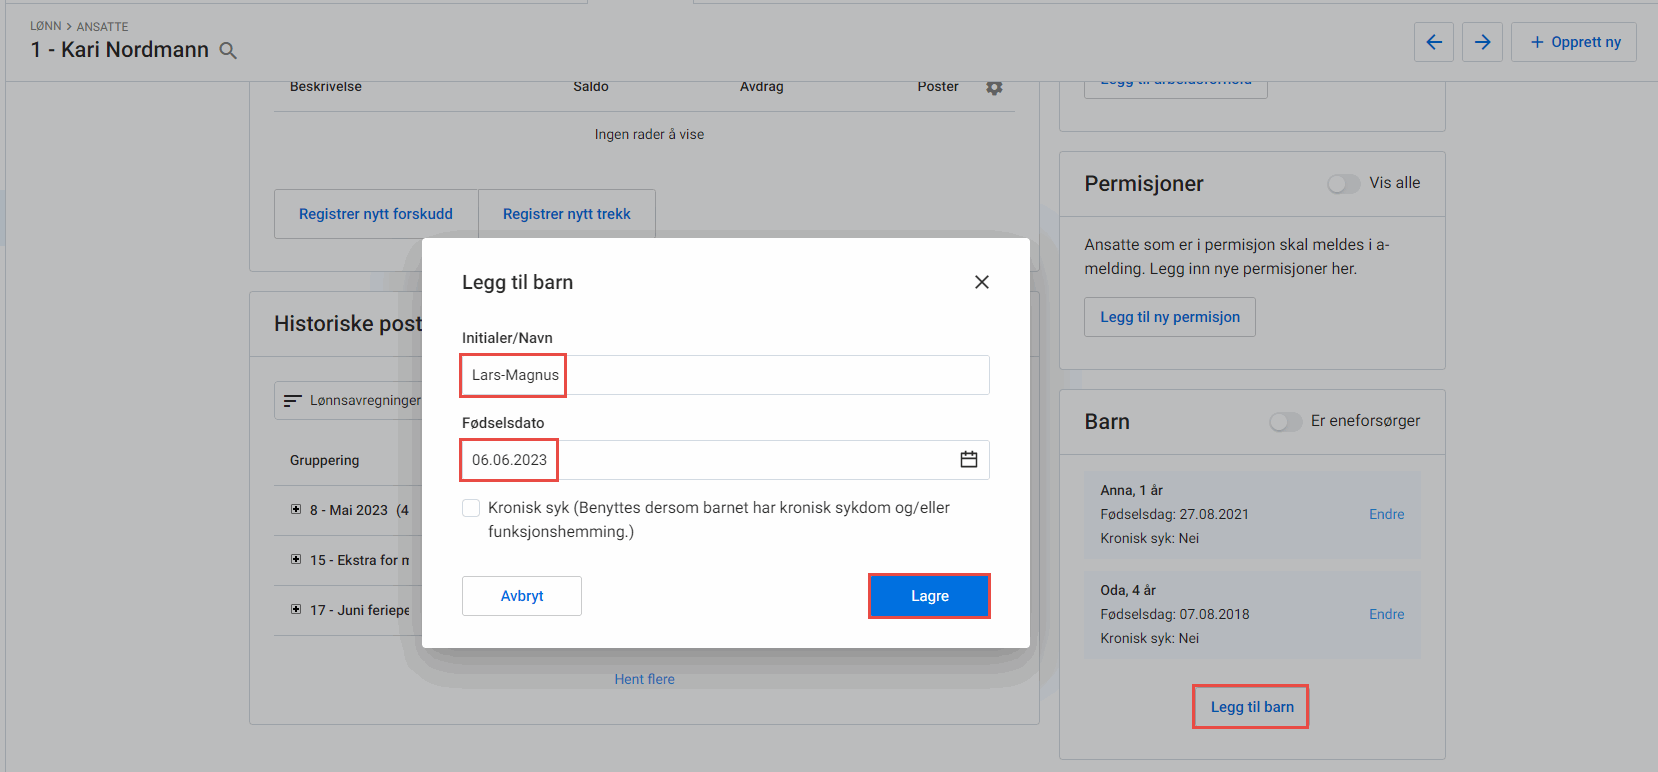The width and height of the screenshot is (1658, 772).
Task: Expand the 17 - Juni feriepenger row
Action: point(296,610)
